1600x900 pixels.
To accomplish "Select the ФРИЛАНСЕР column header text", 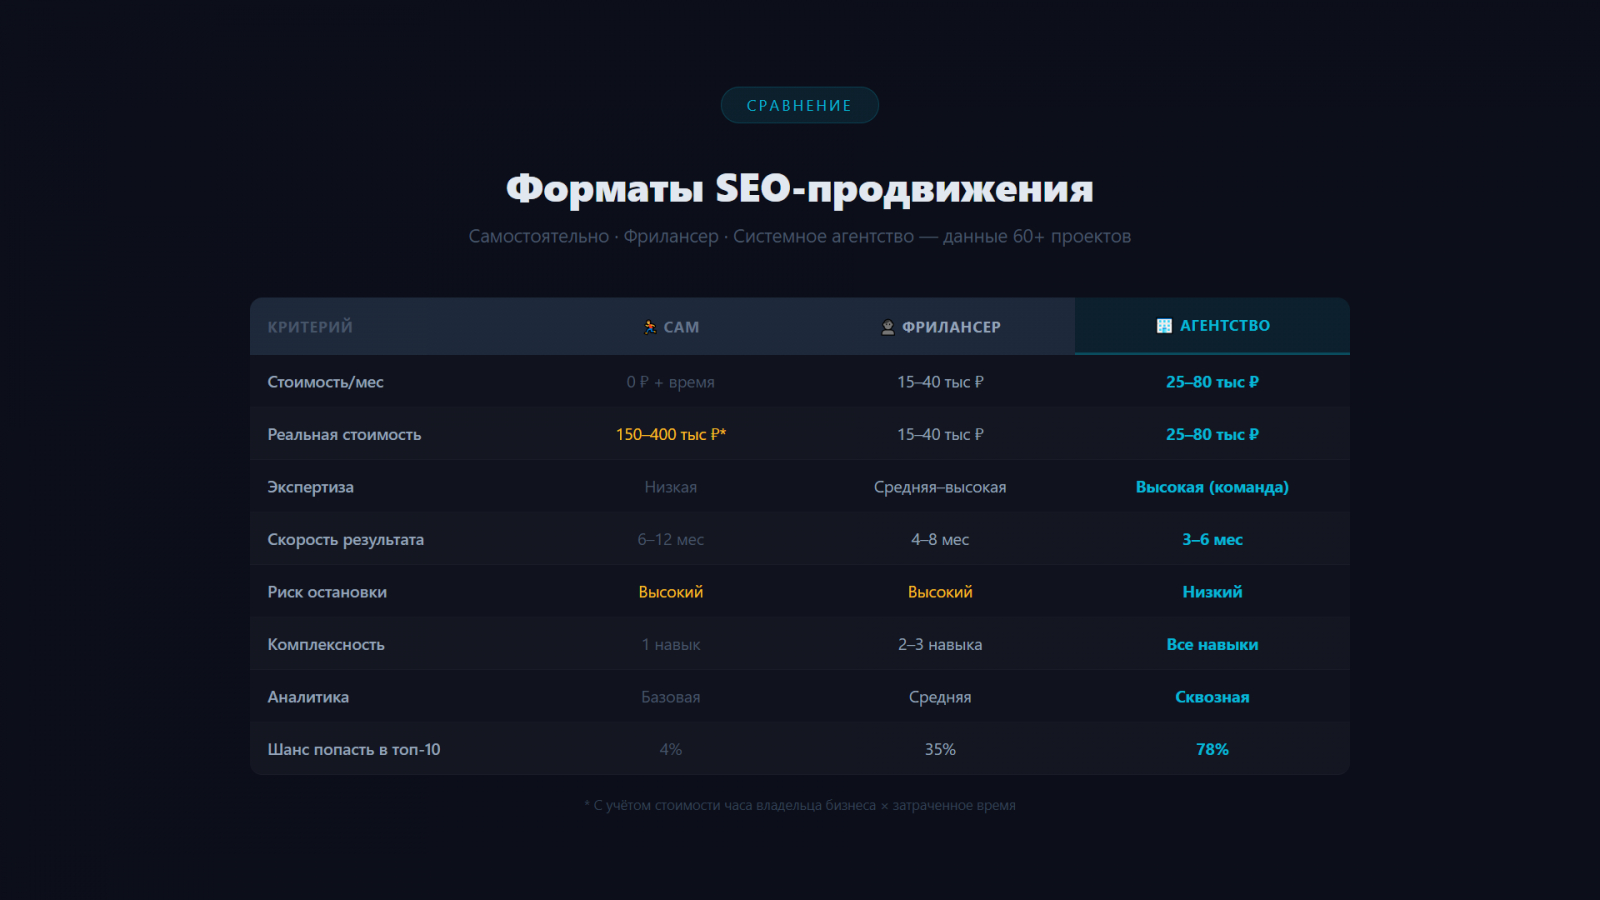I will 951,327.
